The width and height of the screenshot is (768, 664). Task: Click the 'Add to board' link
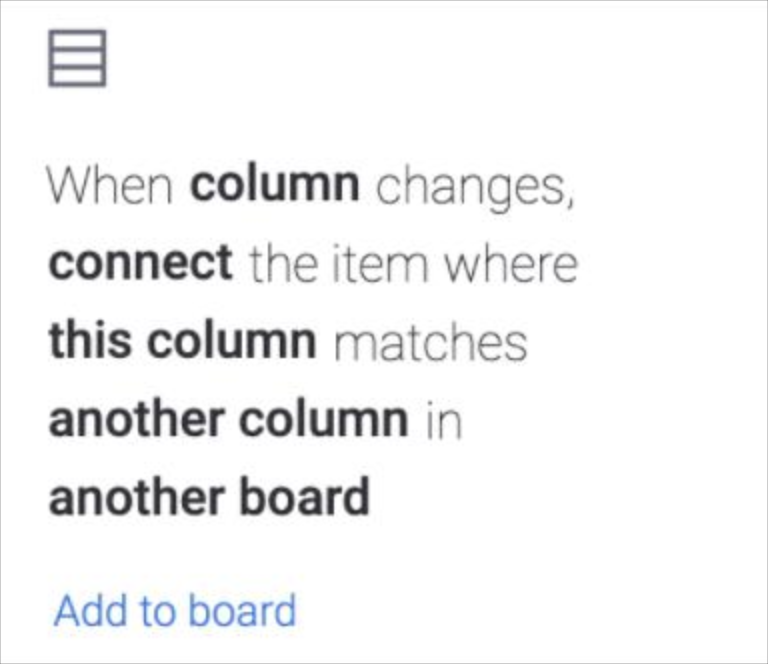[174, 610]
